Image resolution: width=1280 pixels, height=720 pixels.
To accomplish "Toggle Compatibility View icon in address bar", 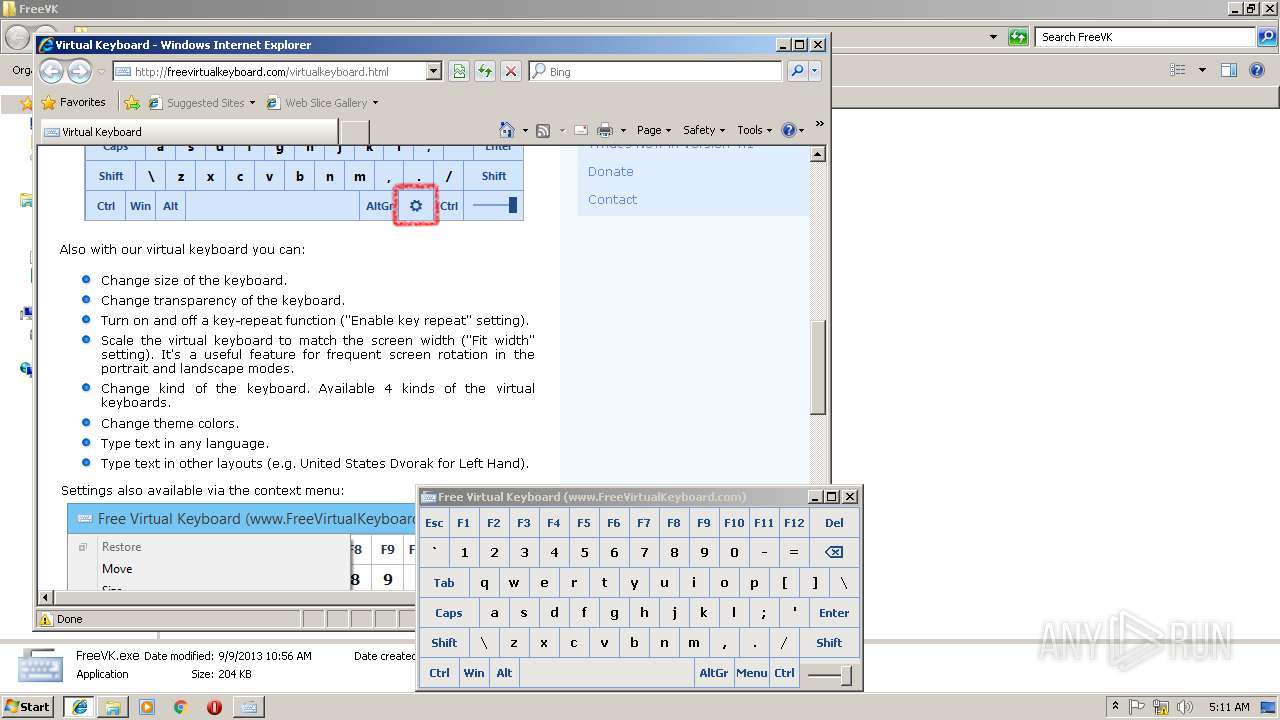I will 459,71.
